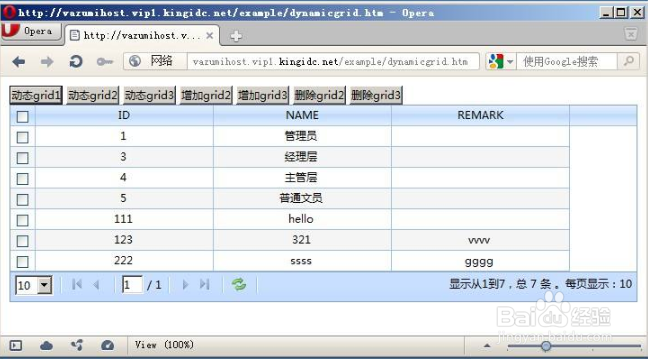
Task: Reload the page
Action: [x=76, y=62]
